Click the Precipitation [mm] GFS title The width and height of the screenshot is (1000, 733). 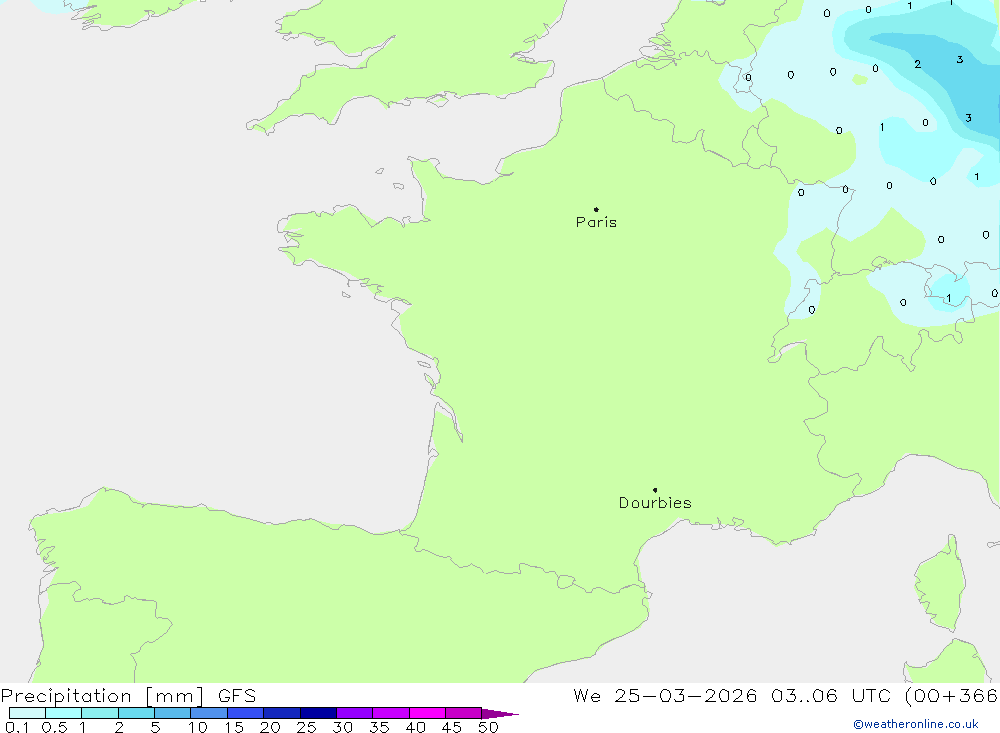pos(128,696)
